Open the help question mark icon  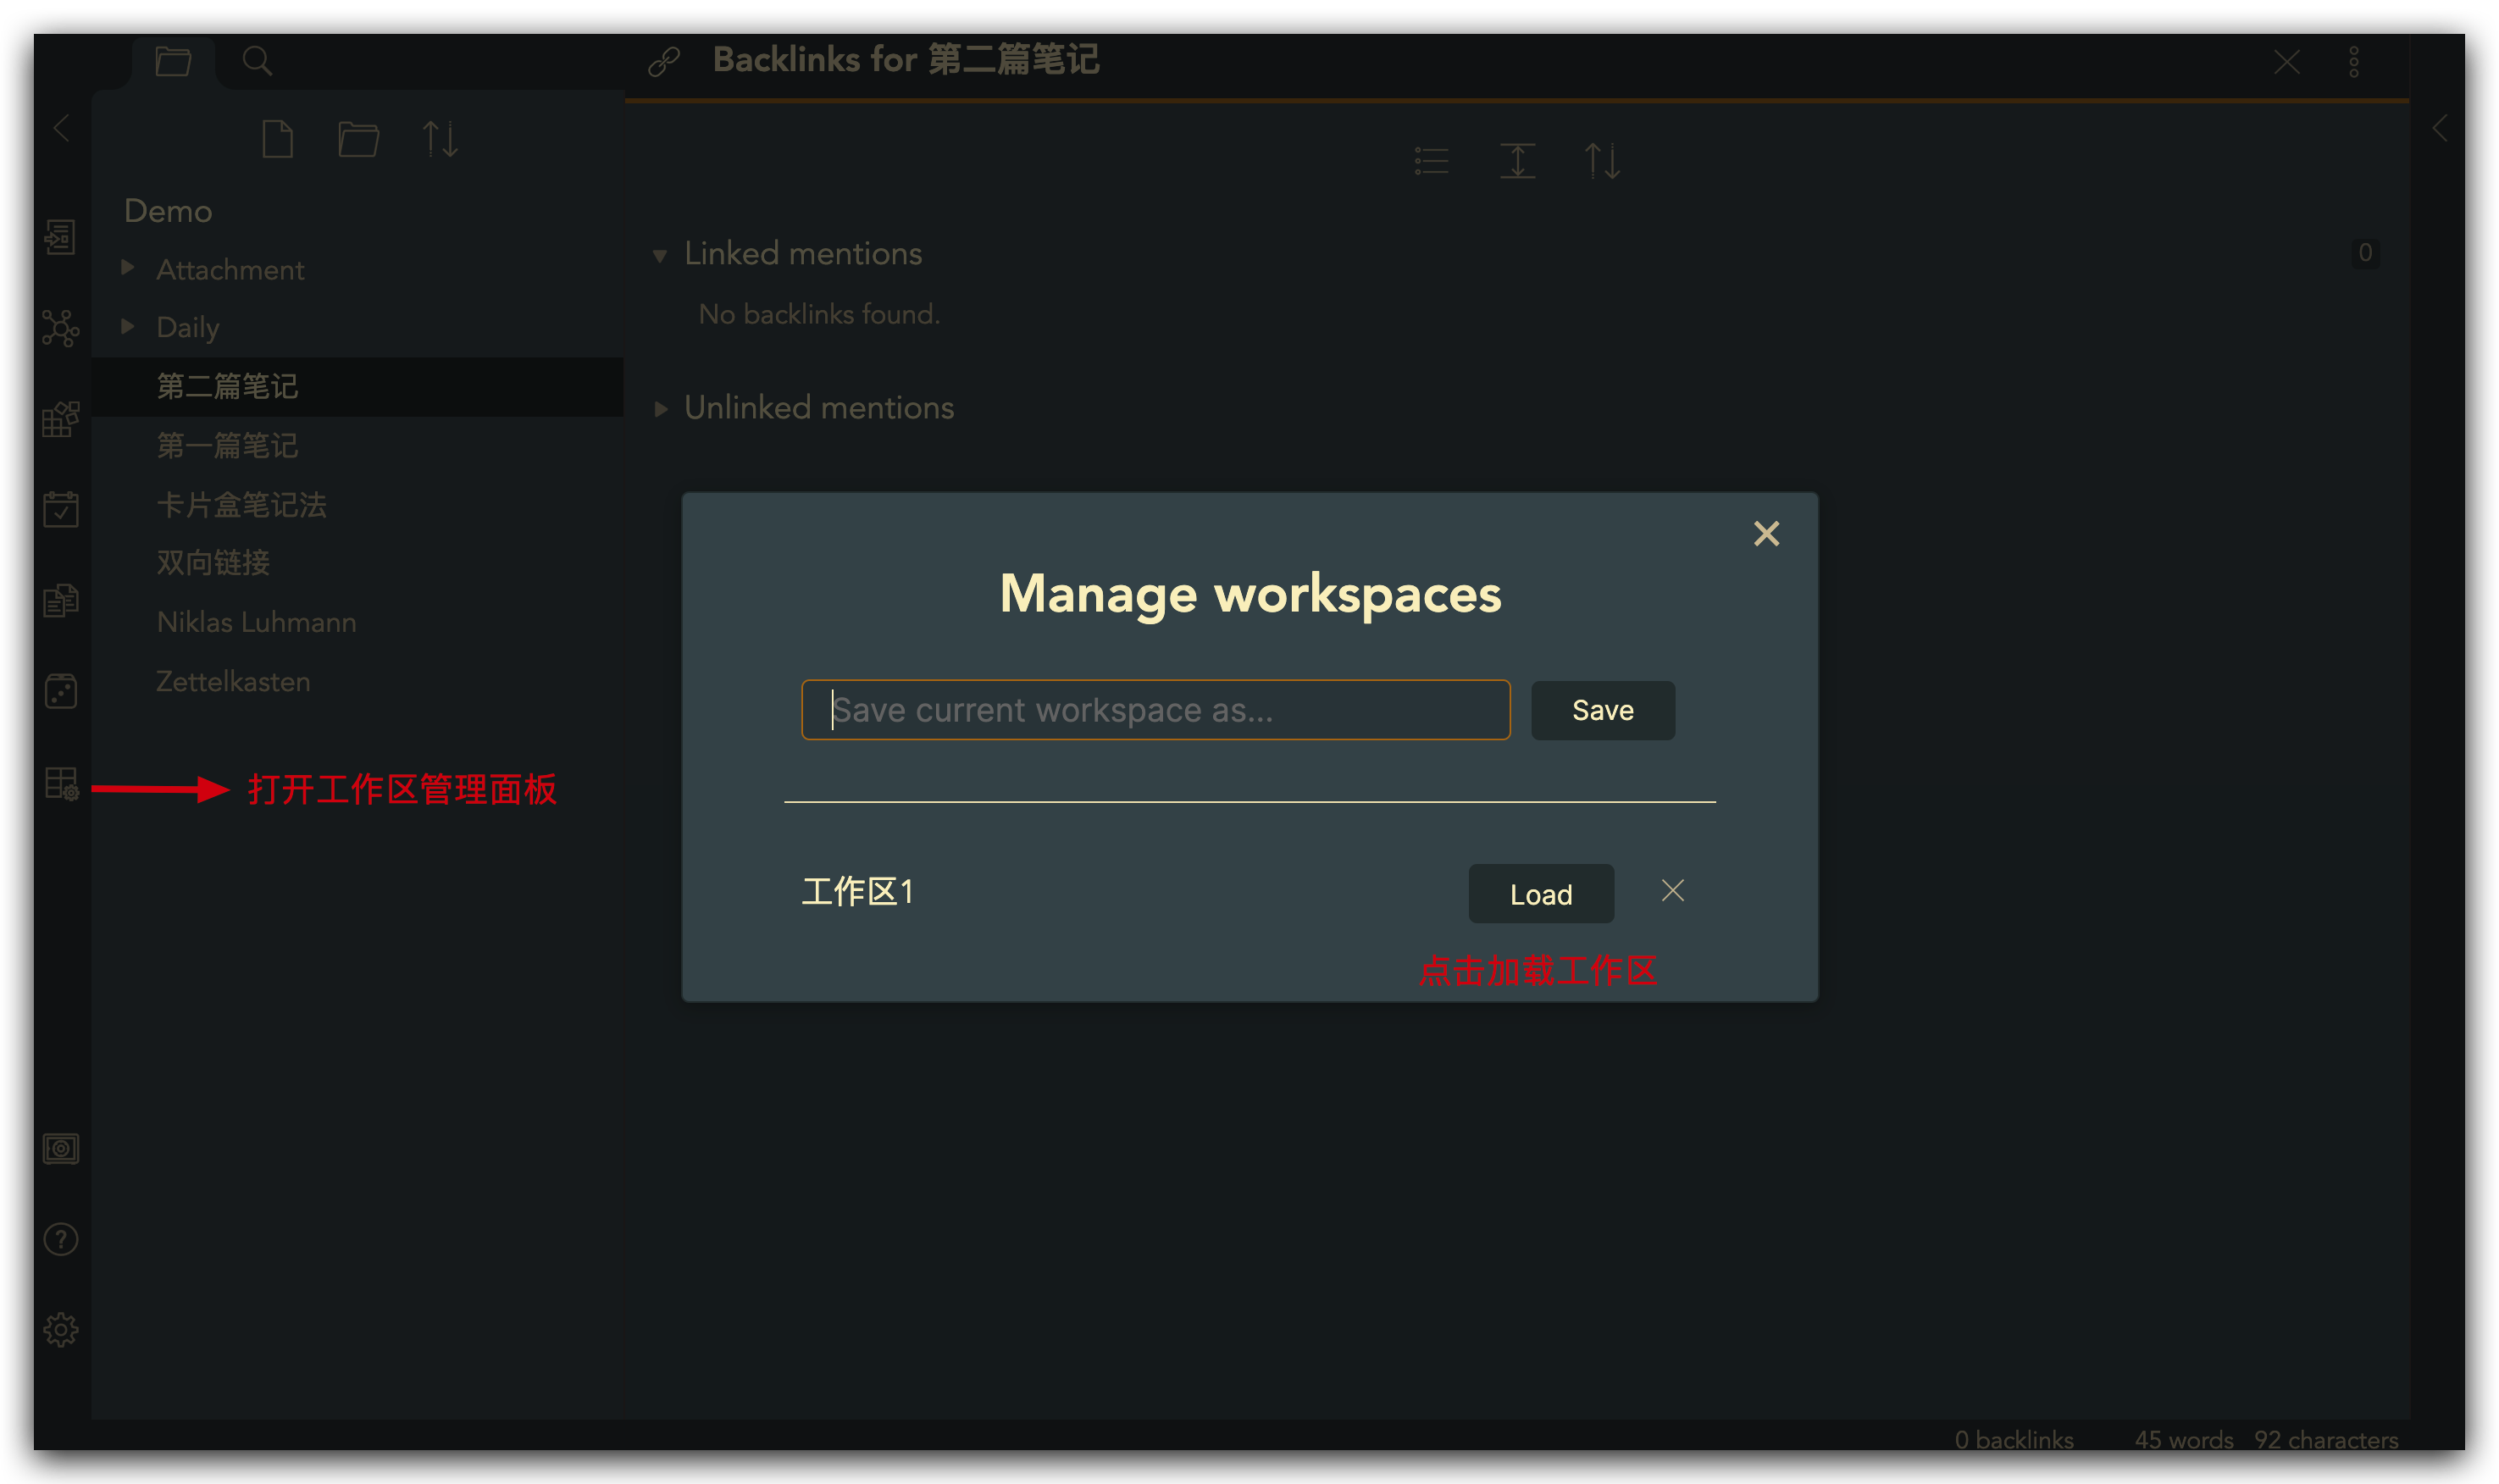(60, 1240)
